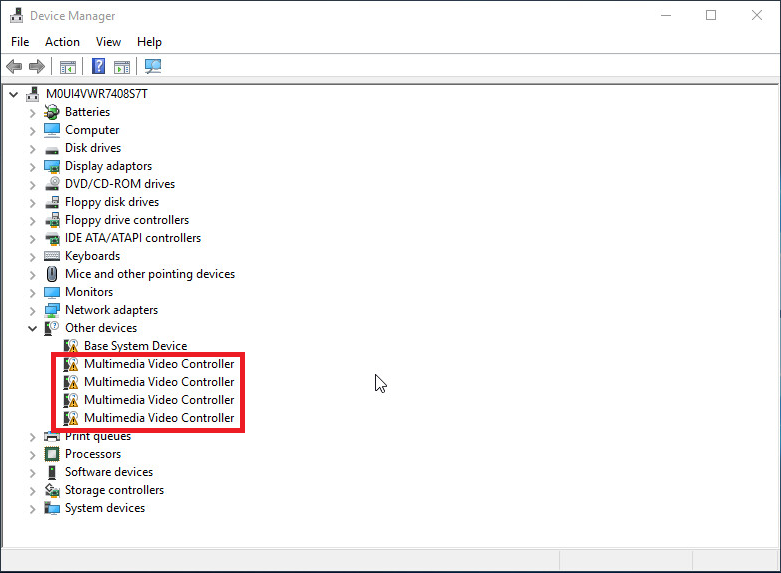Open the Action menu
Image resolution: width=781 pixels, height=573 pixels.
(x=62, y=42)
